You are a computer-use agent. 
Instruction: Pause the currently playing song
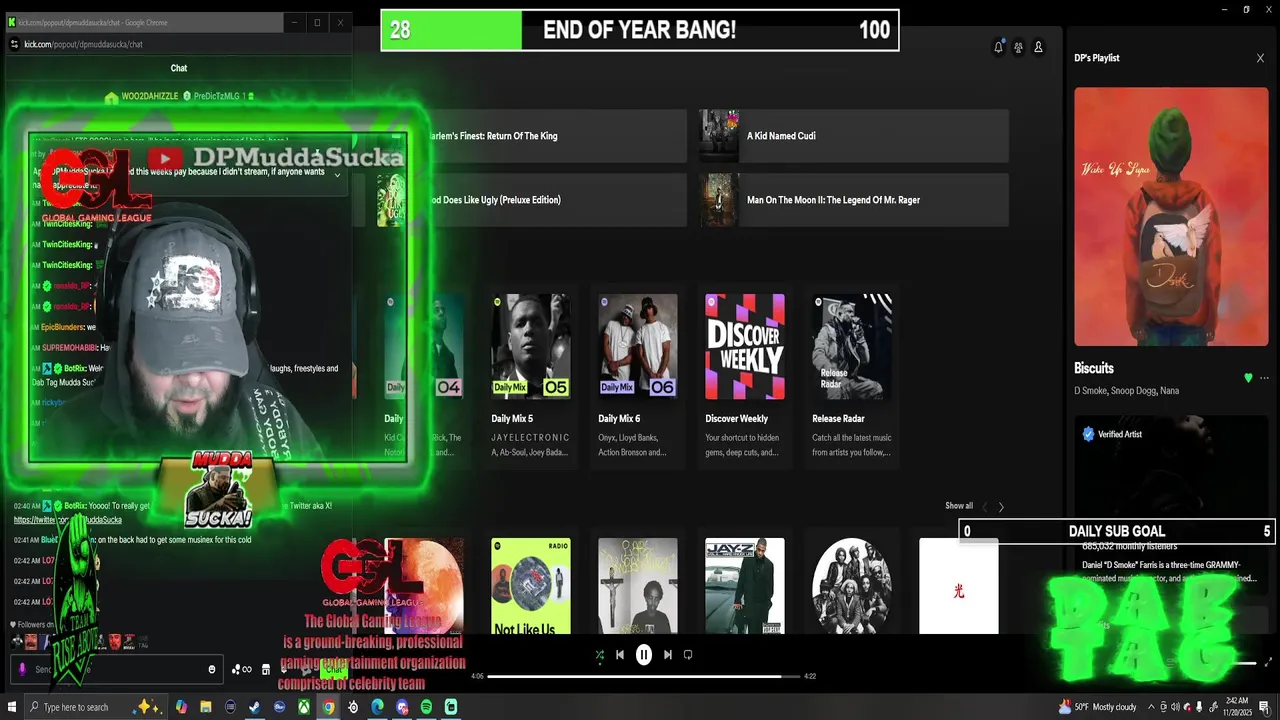[x=644, y=655]
